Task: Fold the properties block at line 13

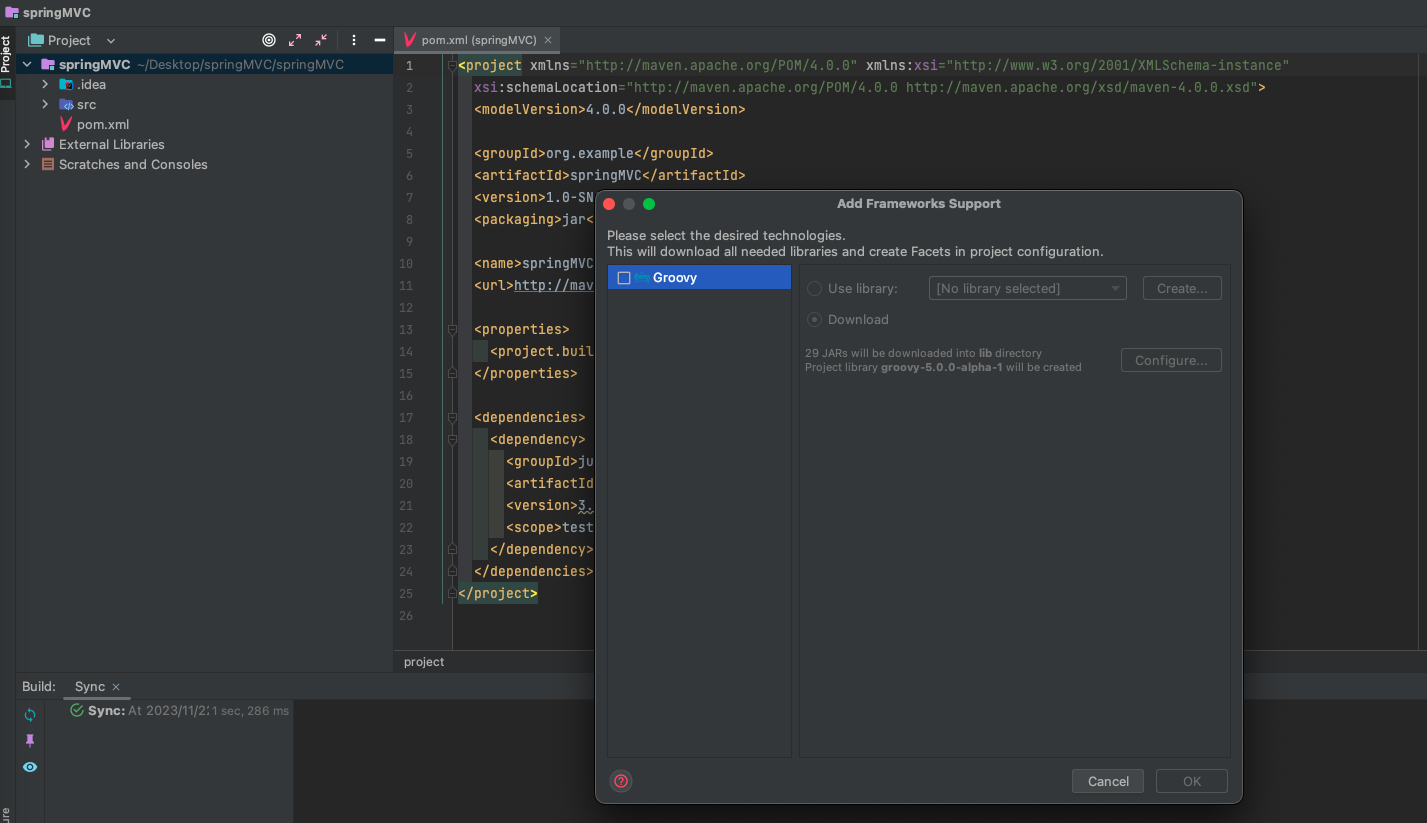Action: coord(452,330)
